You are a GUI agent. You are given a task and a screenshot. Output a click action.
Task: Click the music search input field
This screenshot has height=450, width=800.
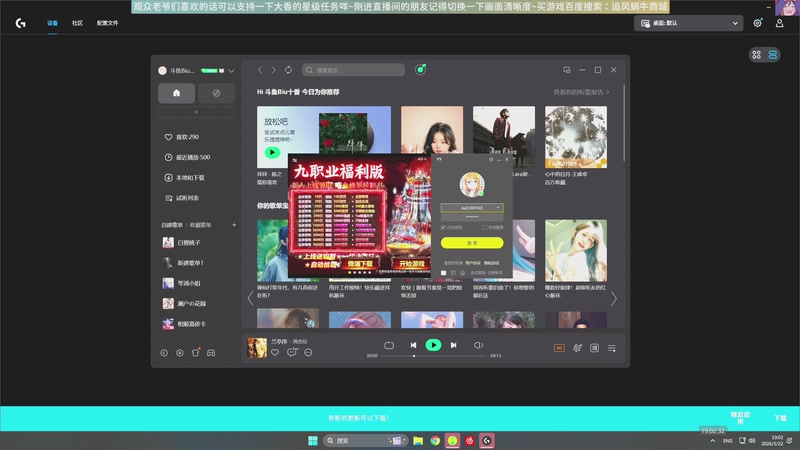click(354, 70)
